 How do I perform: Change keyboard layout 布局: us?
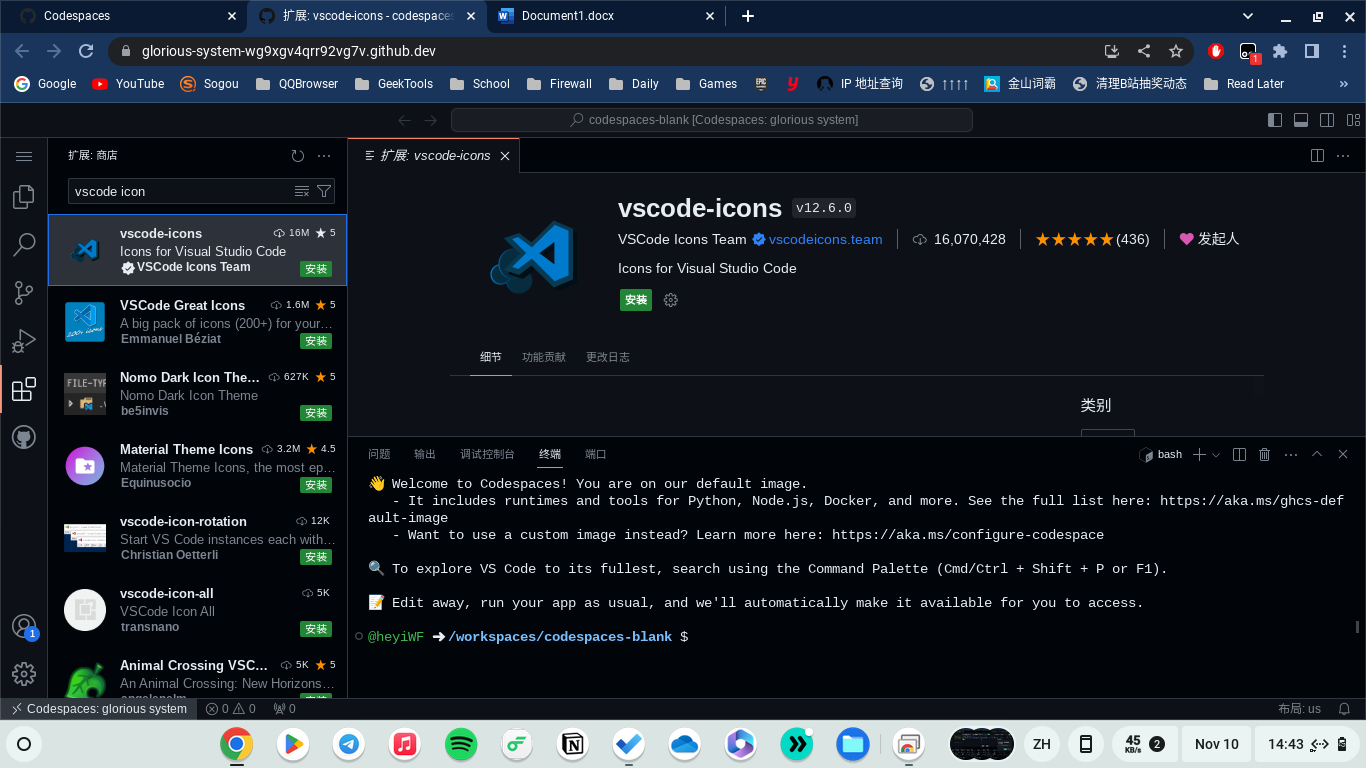click(x=1299, y=709)
